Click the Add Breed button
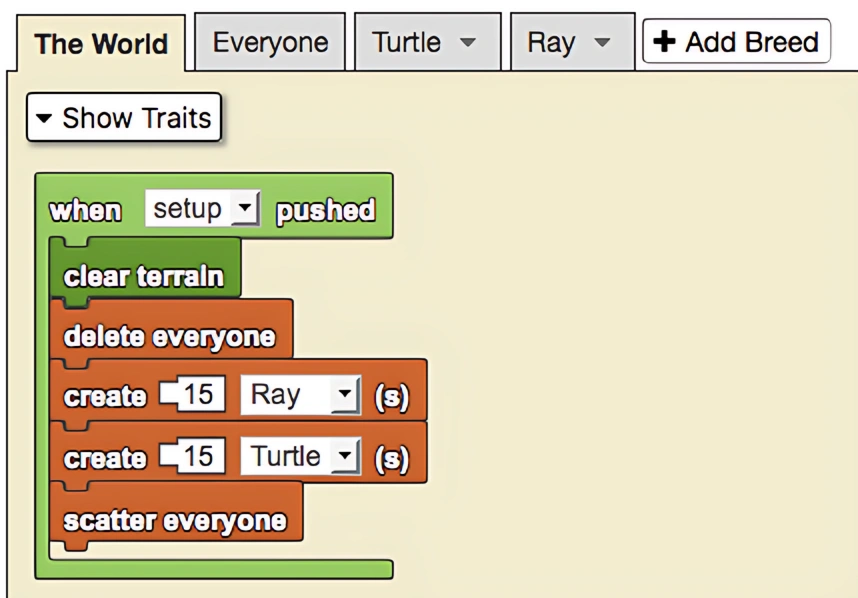 (737, 42)
